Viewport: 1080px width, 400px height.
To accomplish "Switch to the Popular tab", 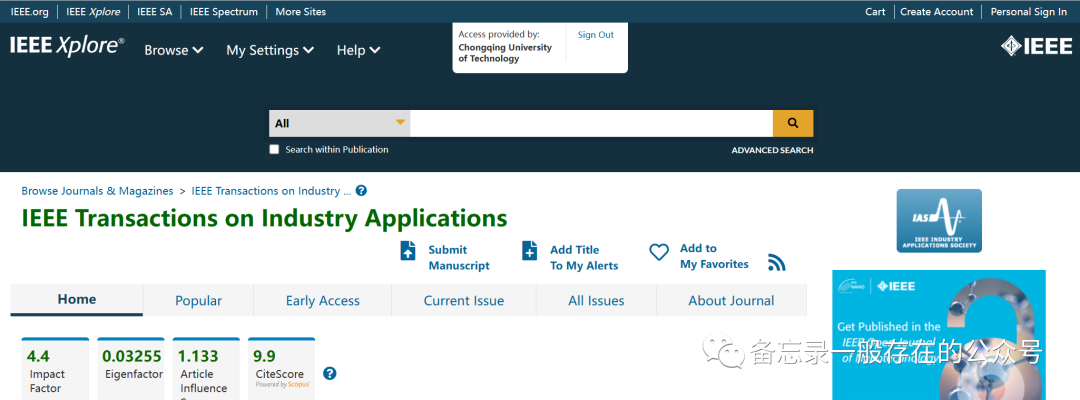I will [198, 301].
